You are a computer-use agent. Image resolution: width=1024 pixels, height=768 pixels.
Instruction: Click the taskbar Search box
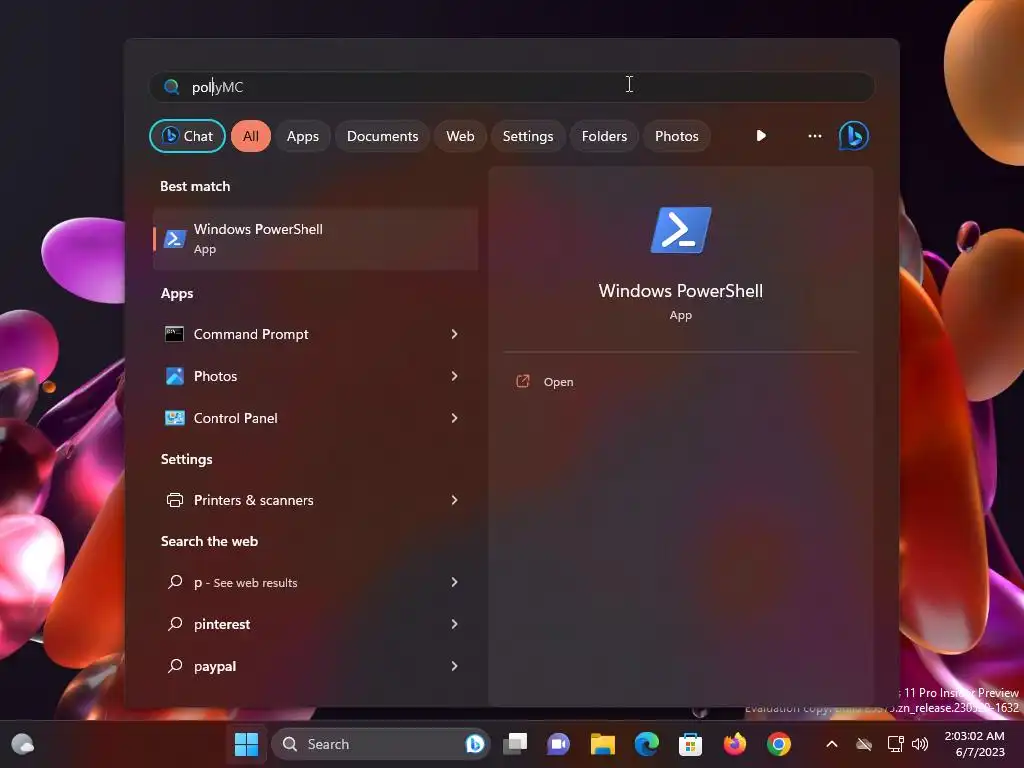(380, 744)
